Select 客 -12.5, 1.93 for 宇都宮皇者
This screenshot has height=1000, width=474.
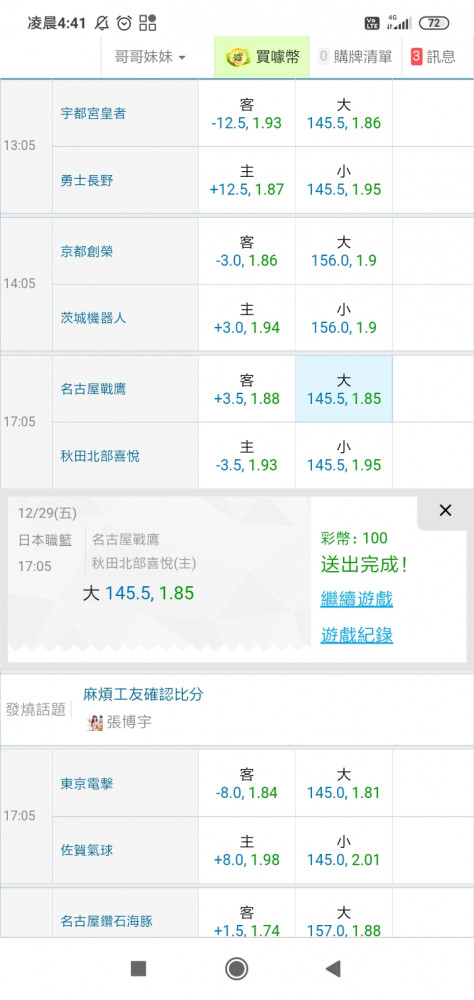coord(247,114)
